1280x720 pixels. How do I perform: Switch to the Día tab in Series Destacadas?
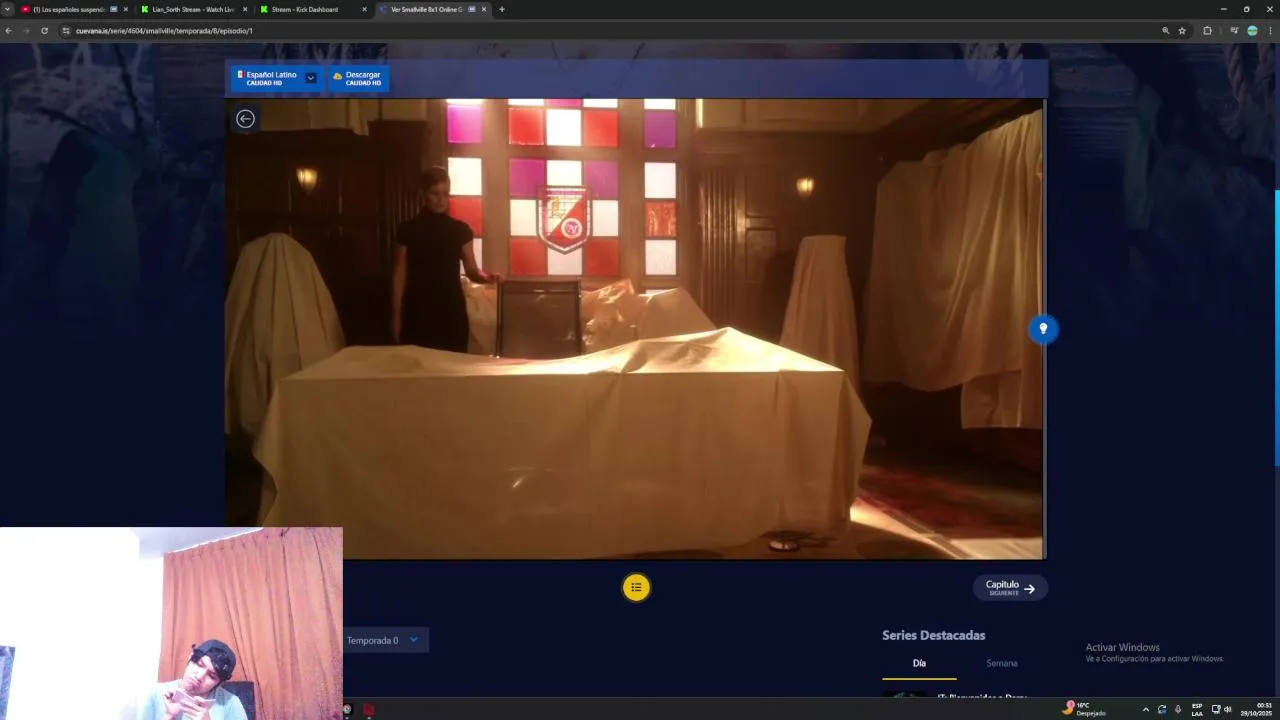coord(919,663)
